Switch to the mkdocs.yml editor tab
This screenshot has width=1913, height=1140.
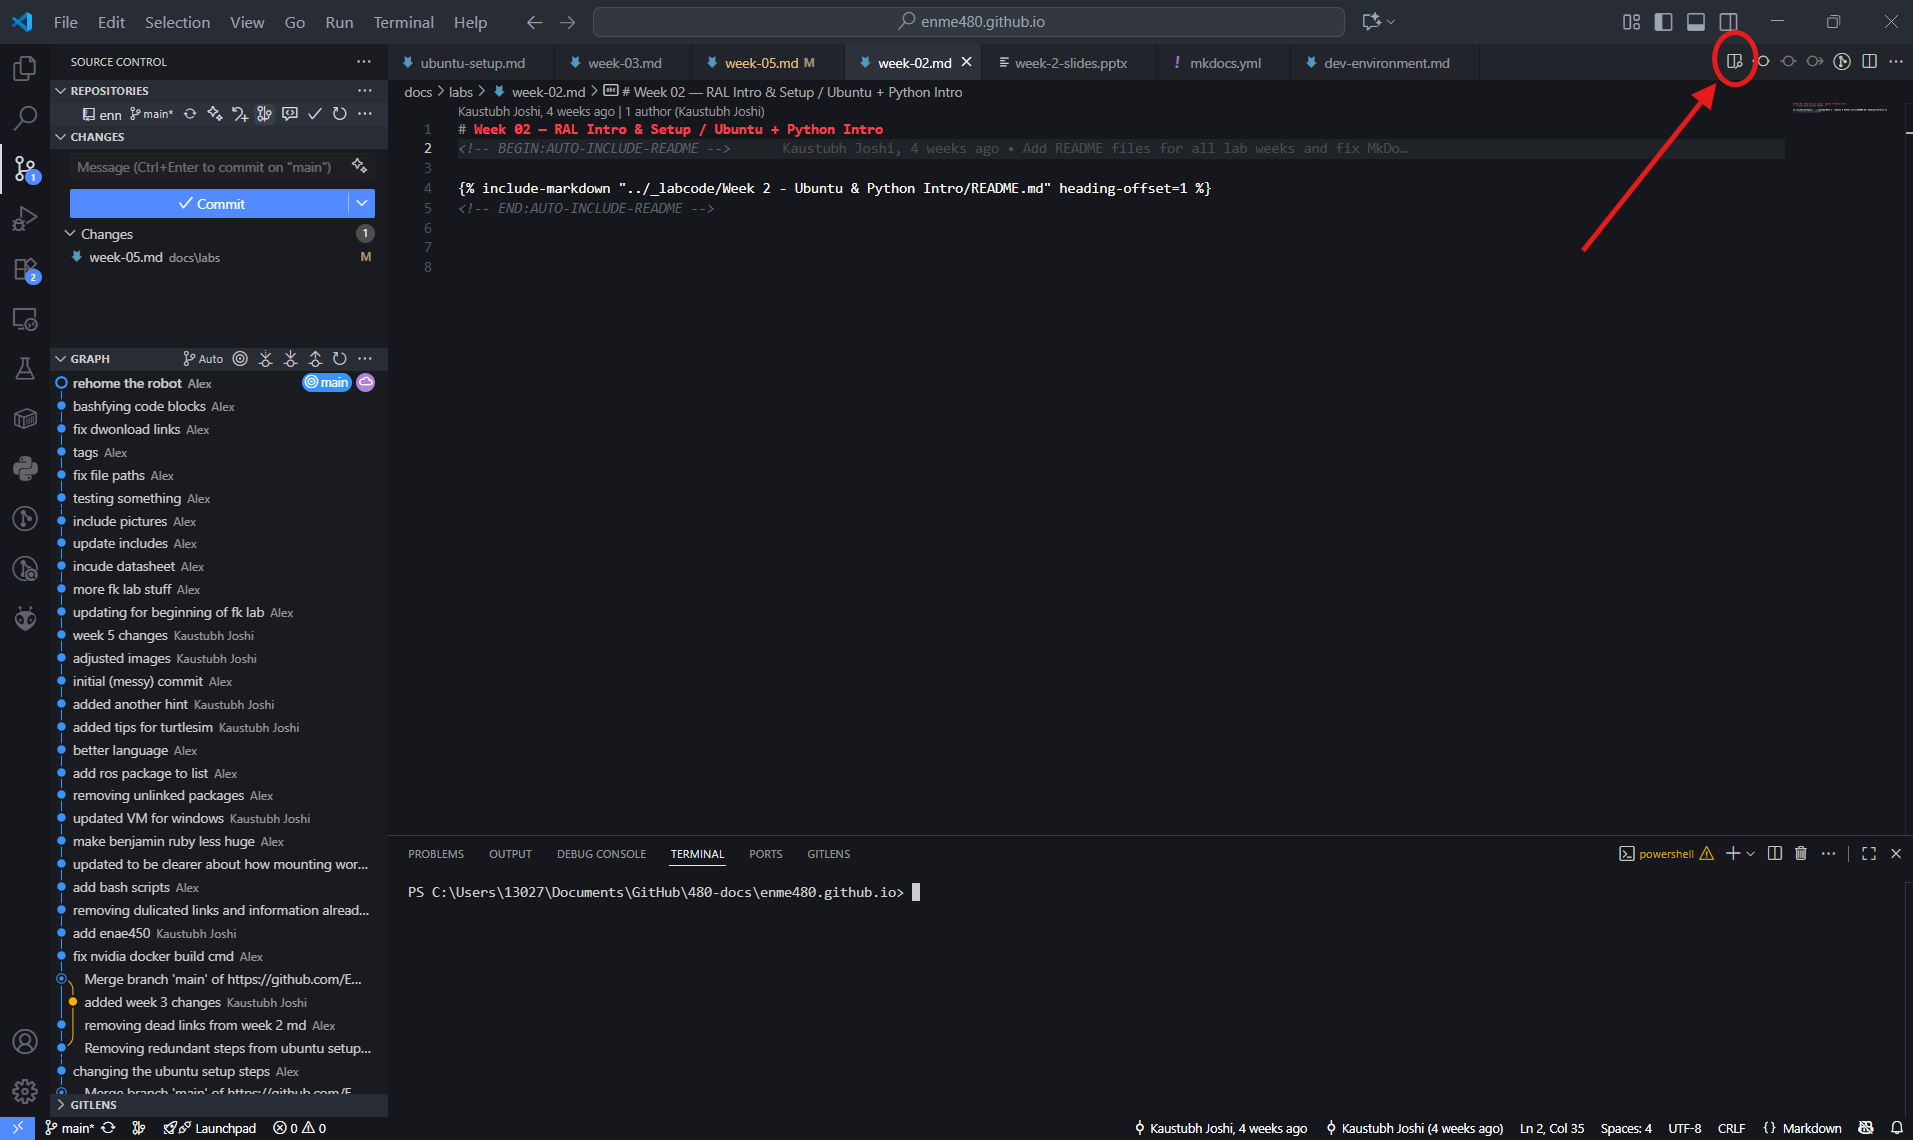tap(1225, 63)
